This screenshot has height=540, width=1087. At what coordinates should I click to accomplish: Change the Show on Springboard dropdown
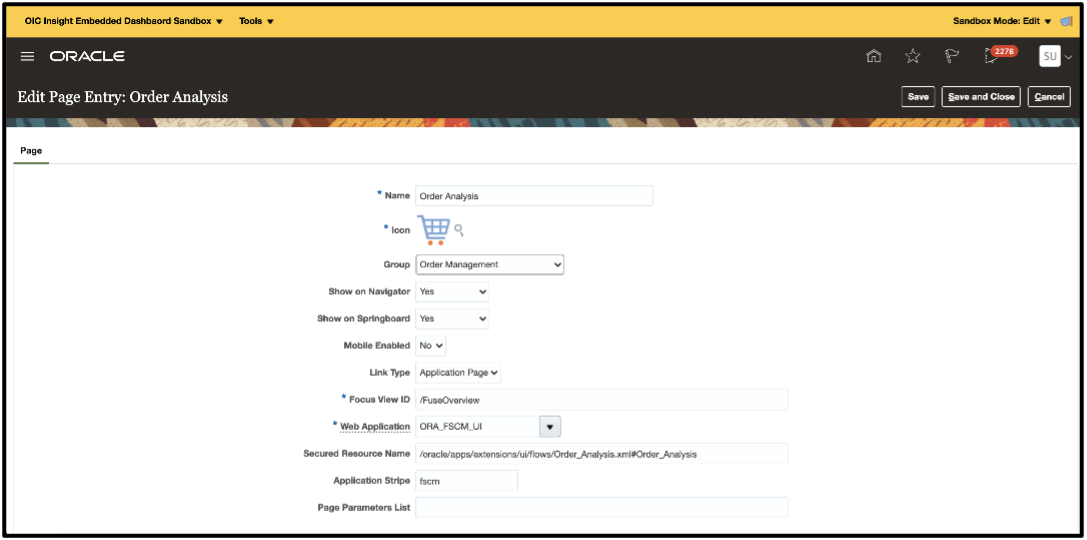452,319
